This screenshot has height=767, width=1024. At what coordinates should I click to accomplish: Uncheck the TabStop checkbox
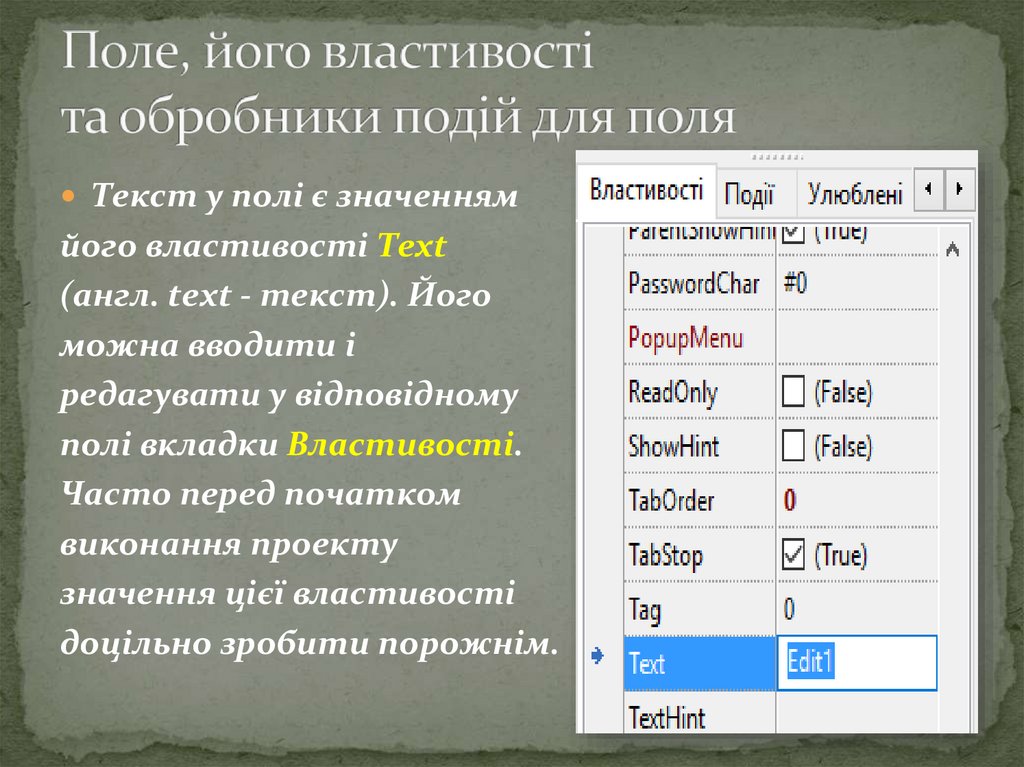[793, 554]
